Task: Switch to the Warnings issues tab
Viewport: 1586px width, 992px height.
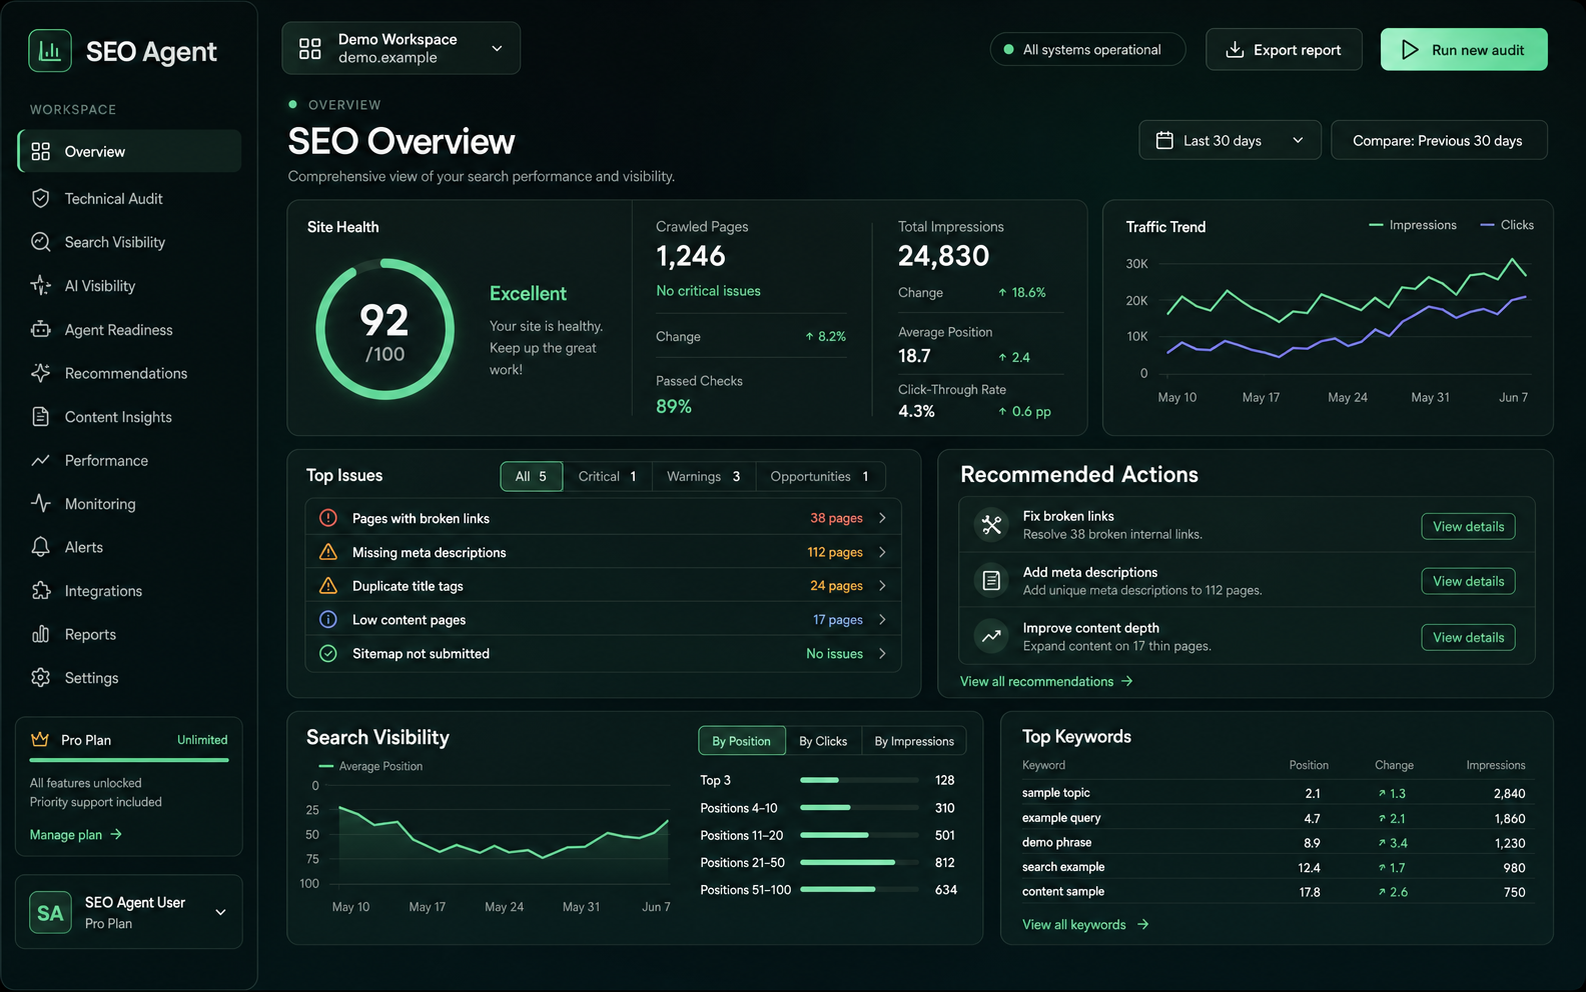Action: click(704, 476)
